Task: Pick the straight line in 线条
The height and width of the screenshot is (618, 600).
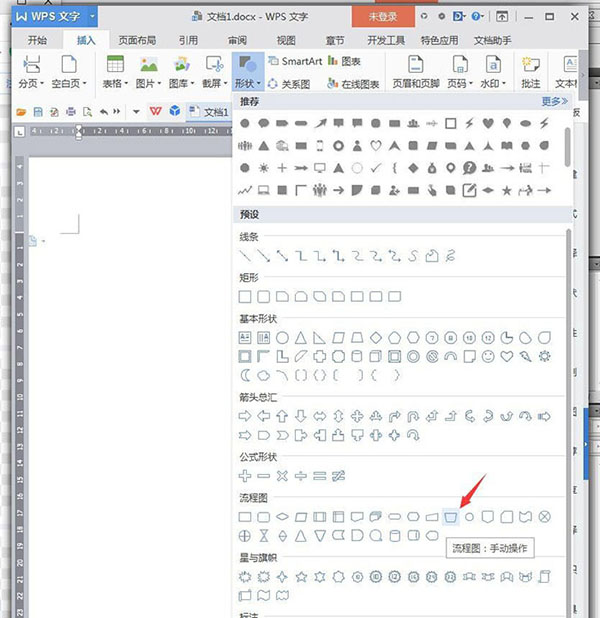Action: click(245, 256)
